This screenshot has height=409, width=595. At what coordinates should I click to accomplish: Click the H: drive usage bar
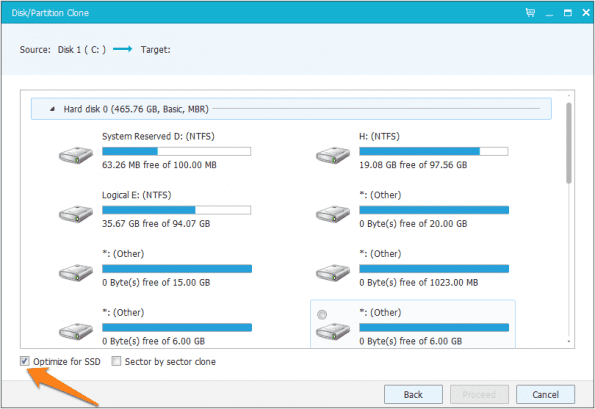(434, 151)
